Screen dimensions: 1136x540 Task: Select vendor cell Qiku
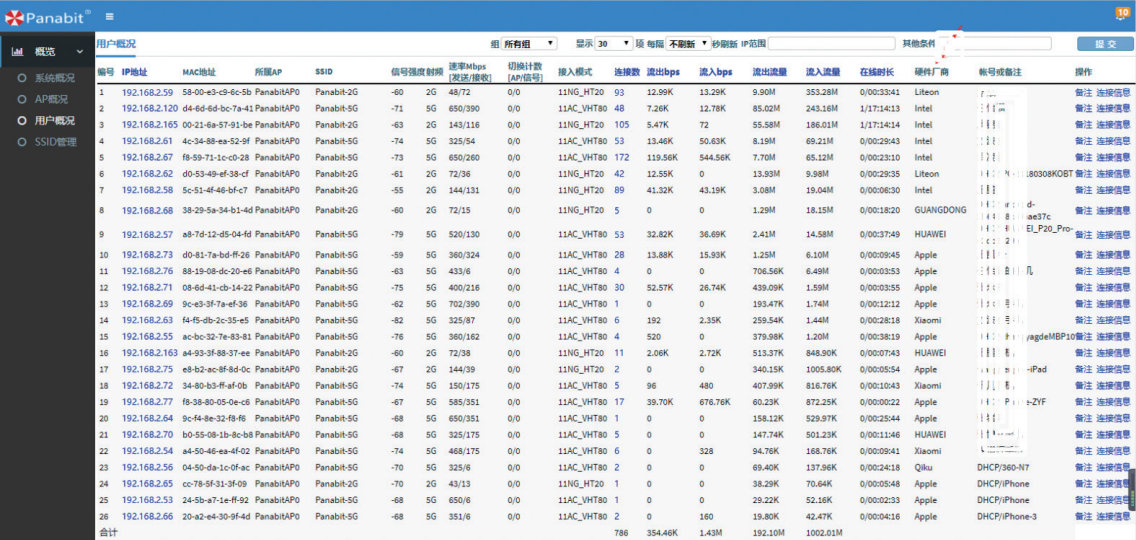(x=923, y=467)
